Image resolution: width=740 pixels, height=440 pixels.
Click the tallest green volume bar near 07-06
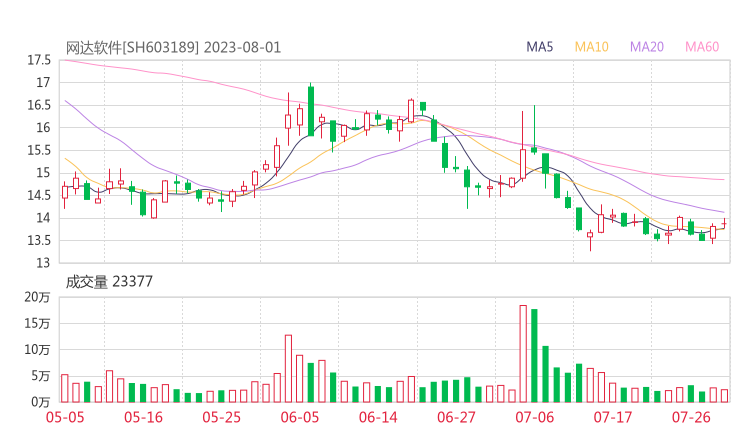coord(534,355)
